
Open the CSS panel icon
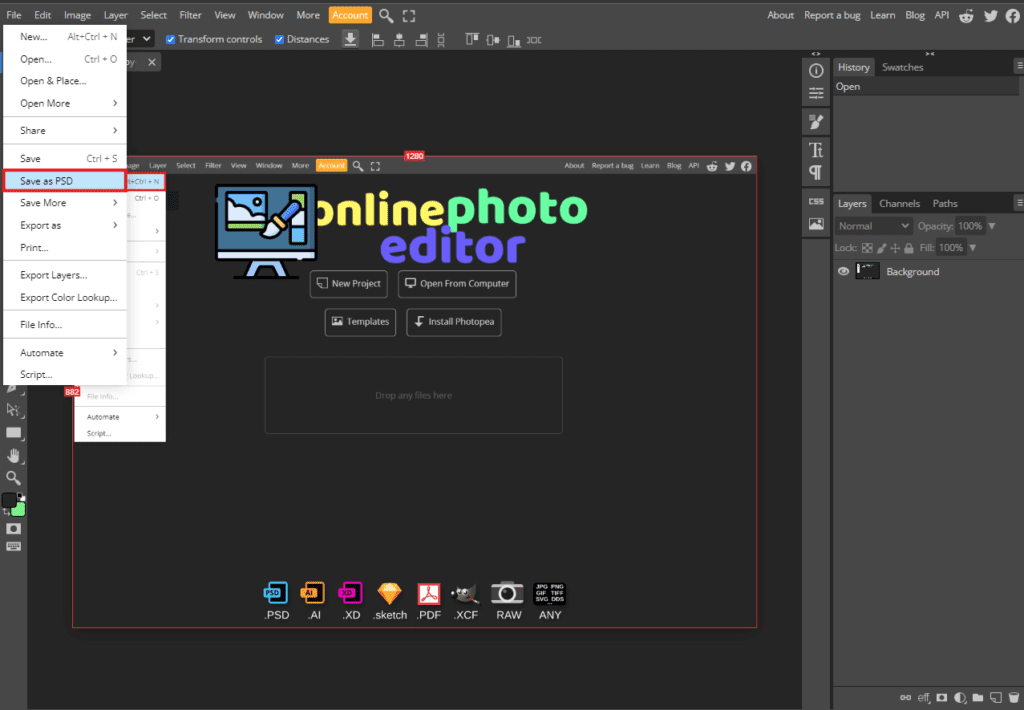816,202
